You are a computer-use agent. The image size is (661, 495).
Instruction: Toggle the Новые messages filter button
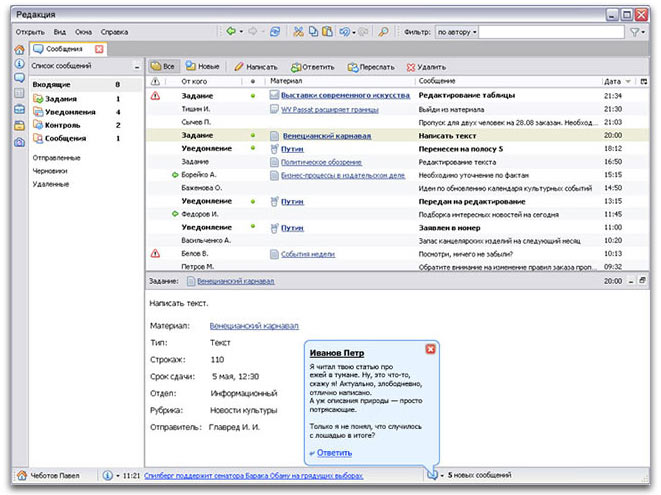coord(204,66)
